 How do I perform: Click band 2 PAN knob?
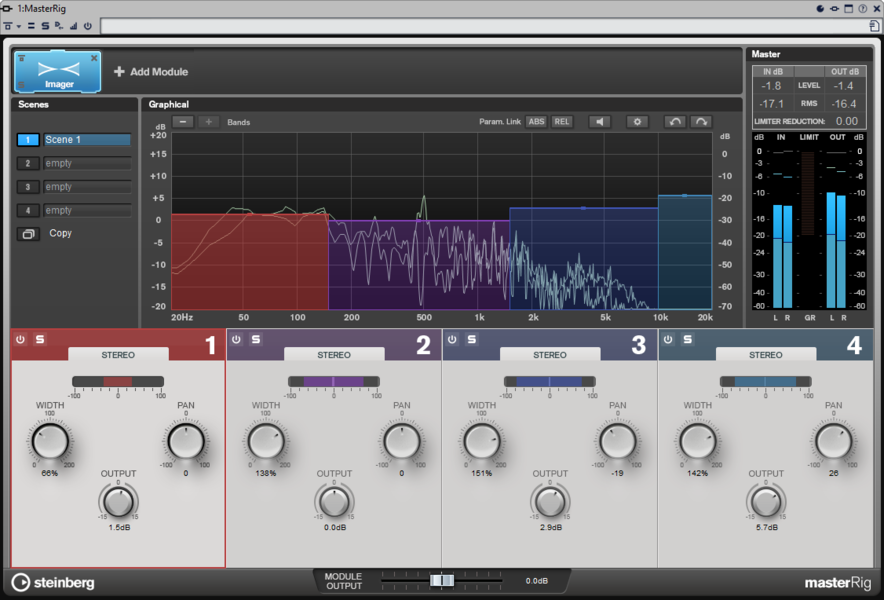pyautogui.click(x=402, y=442)
